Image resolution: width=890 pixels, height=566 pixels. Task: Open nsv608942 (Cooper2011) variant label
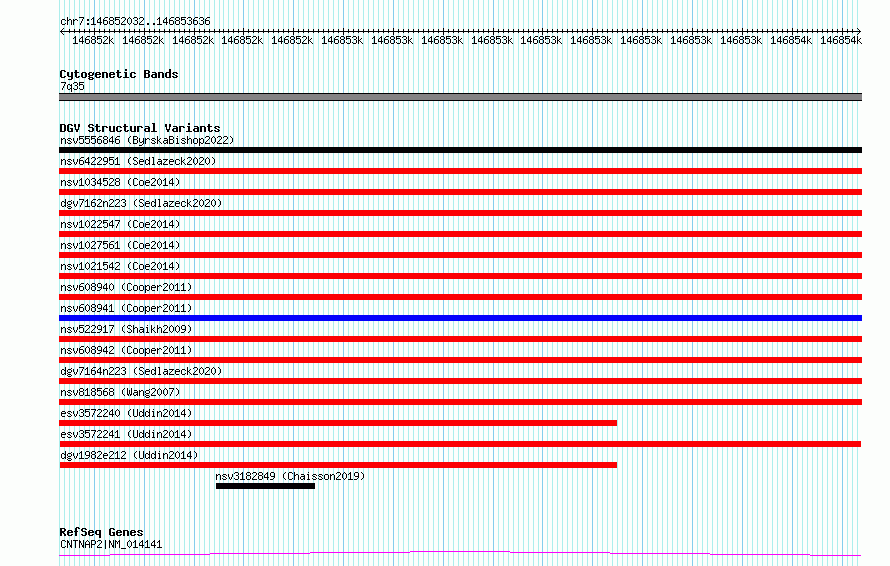pos(126,350)
